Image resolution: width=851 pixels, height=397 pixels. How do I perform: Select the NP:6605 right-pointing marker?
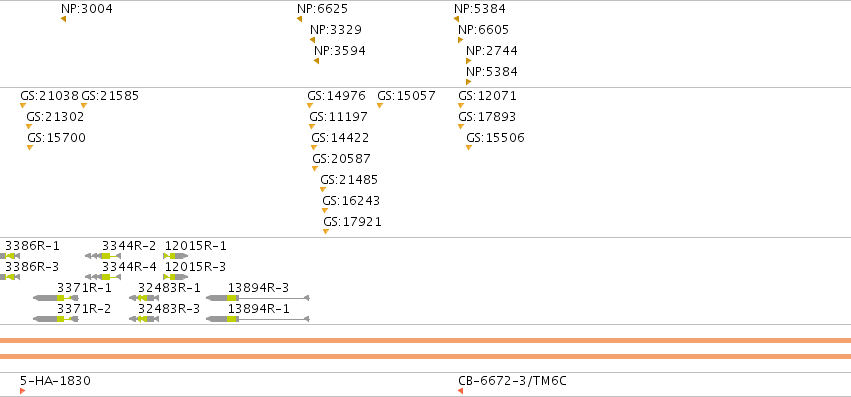(x=460, y=40)
